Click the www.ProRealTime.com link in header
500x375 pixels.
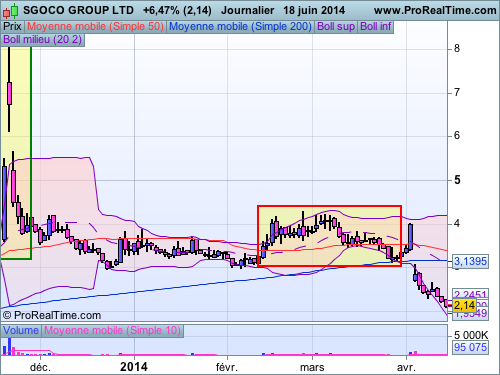click(x=435, y=10)
